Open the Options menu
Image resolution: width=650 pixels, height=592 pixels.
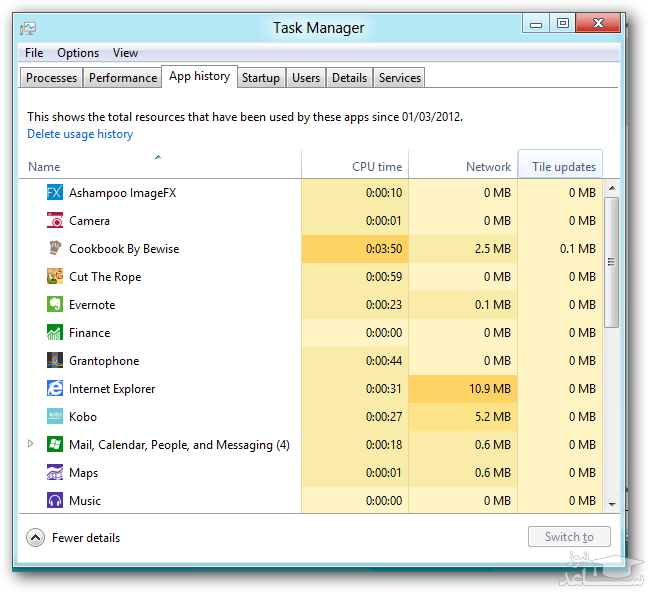[x=78, y=53]
